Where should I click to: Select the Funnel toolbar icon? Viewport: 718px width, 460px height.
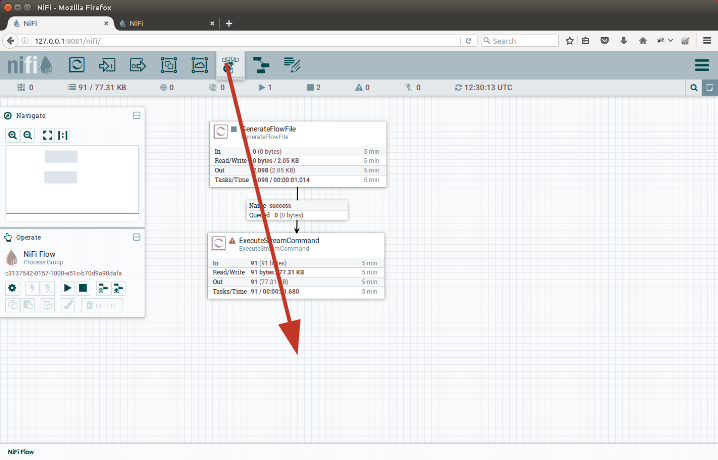click(x=230, y=65)
